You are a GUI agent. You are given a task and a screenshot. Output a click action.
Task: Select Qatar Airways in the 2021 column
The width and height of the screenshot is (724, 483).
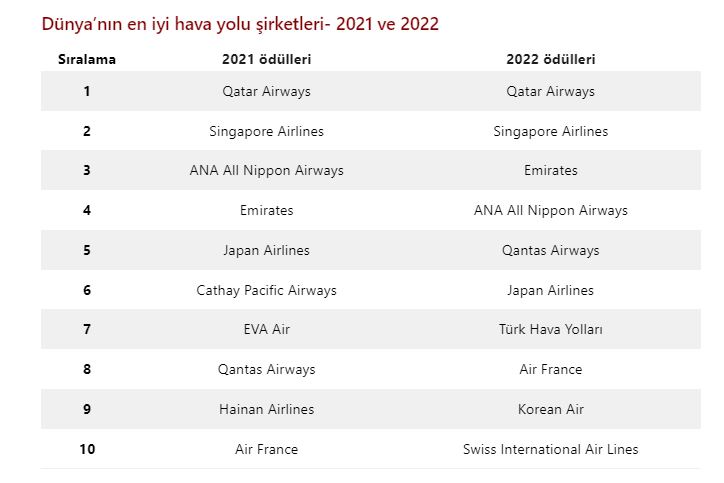pyautogui.click(x=266, y=91)
